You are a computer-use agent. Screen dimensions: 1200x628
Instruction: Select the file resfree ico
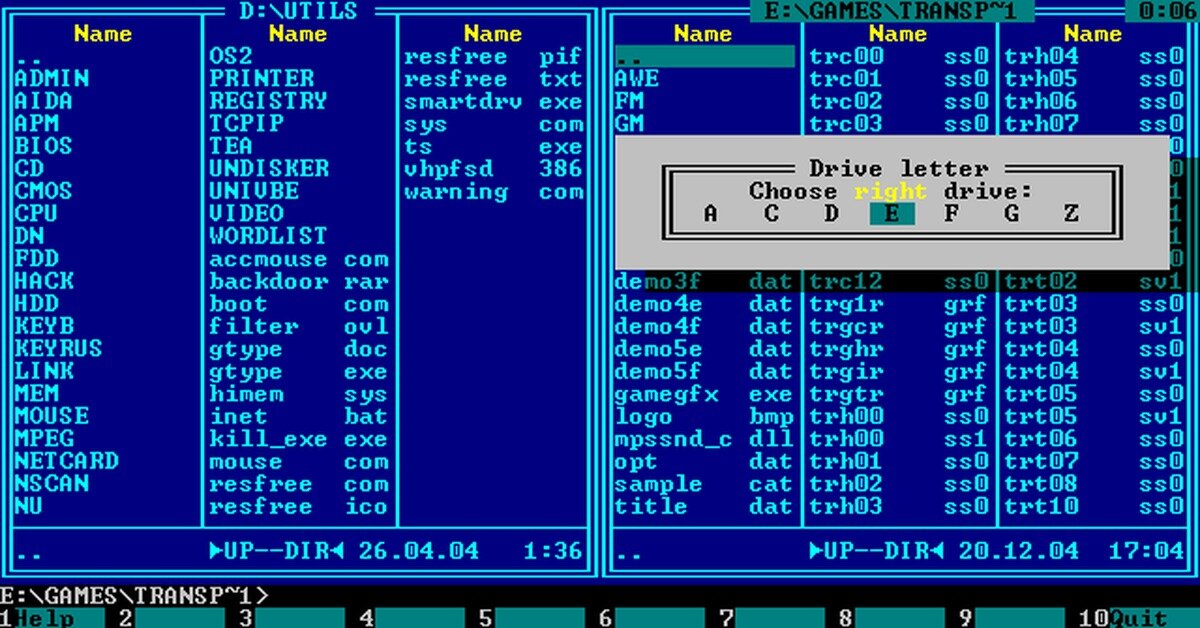click(299, 506)
